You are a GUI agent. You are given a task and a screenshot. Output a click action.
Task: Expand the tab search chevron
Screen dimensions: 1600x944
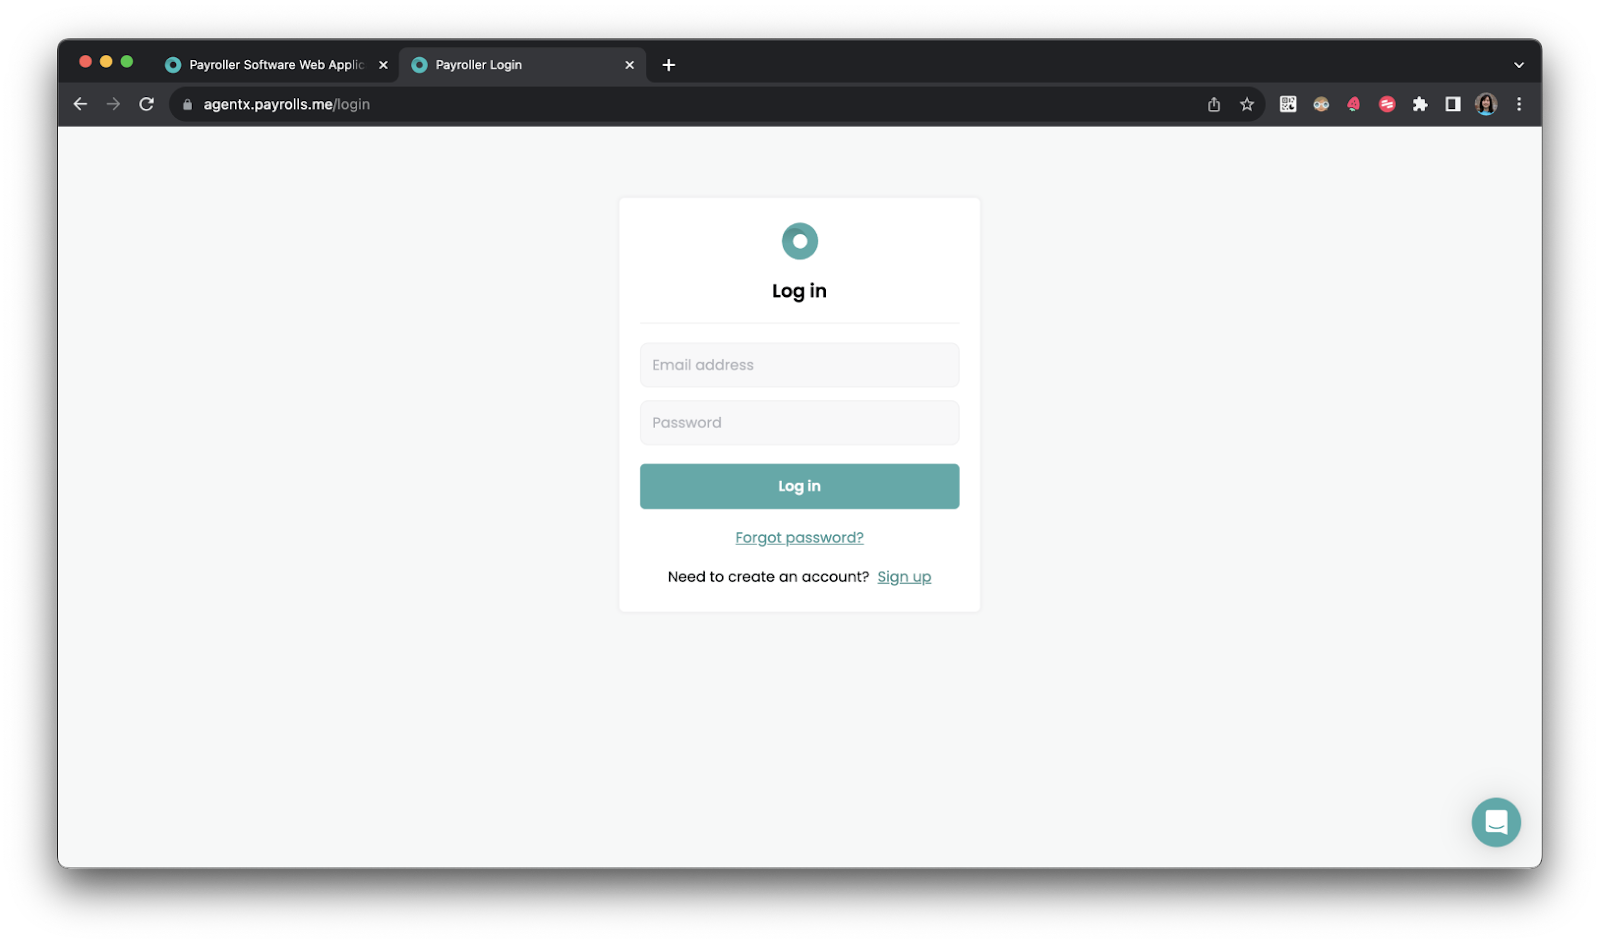coord(1518,65)
